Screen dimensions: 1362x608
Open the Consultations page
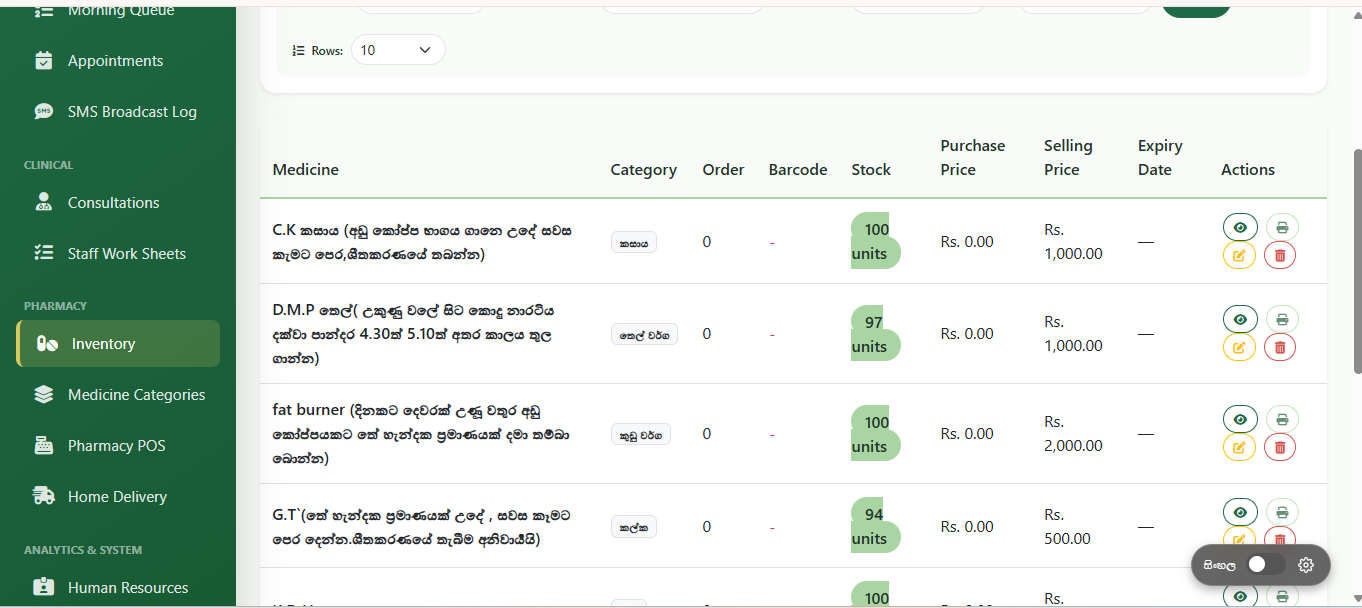point(118,203)
